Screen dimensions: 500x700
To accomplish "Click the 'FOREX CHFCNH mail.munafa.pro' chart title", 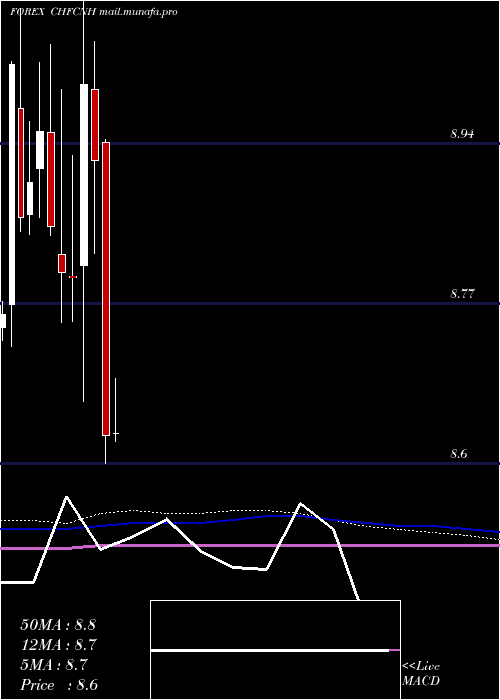I will [x=93, y=12].
